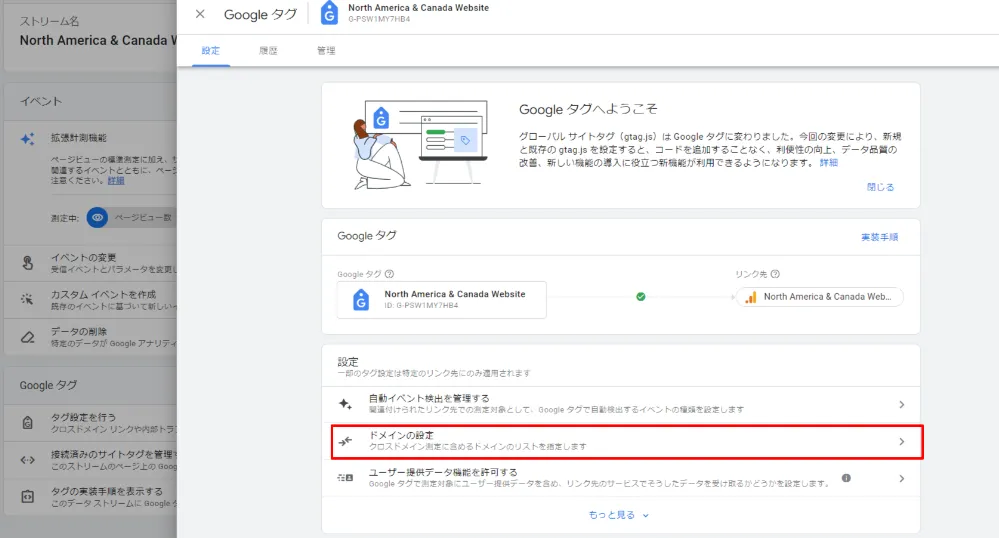Expand the chevron on ユーザー提供データ row
The height and width of the screenshot is (538, 999).
coord(902,478)
